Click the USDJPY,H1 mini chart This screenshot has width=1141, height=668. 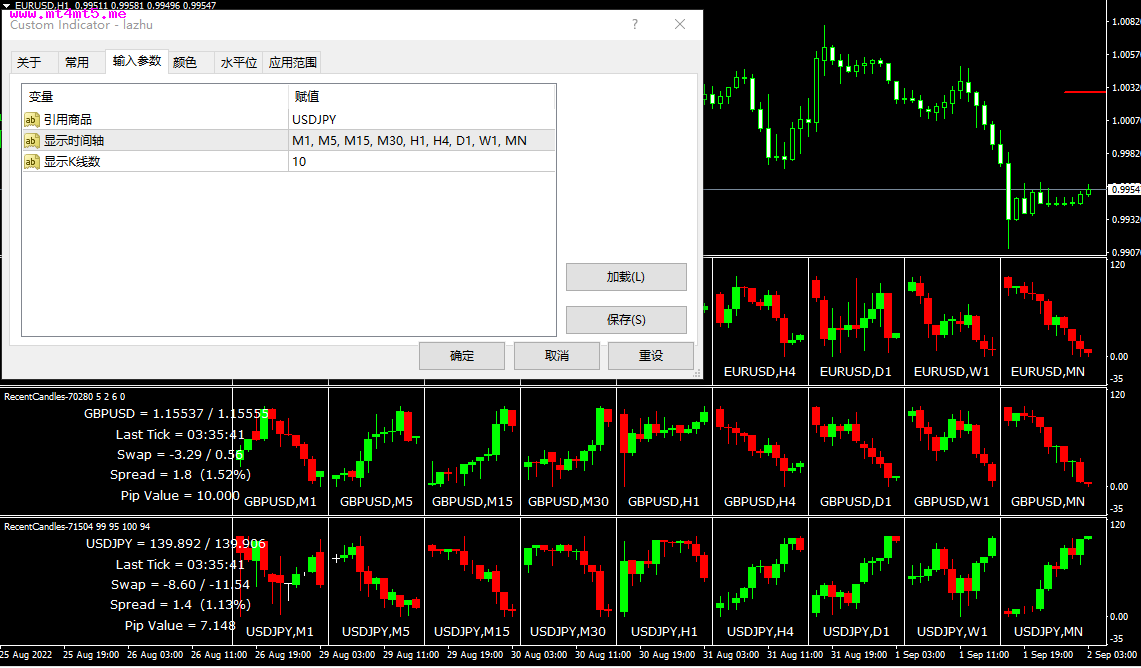[x=664, y=581]
